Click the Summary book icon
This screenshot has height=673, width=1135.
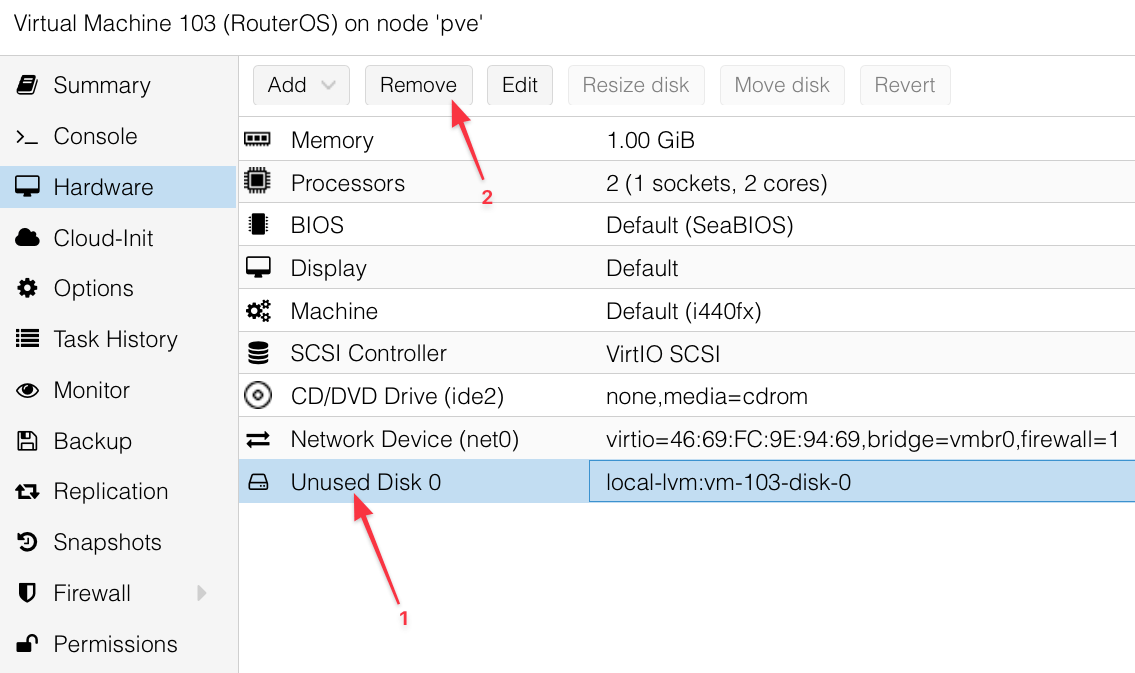pyautogui.click(x=27, y=85)
